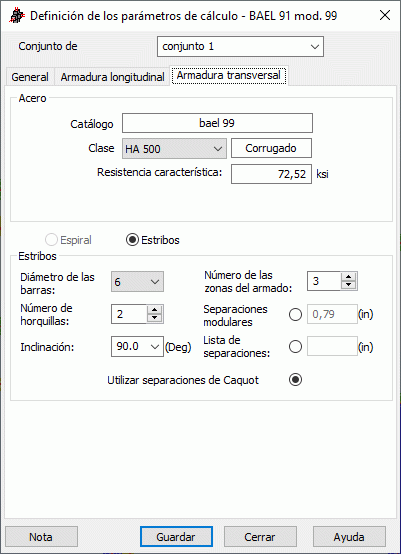Open Diámetro de las barras dropdown

(x=137, y=282)
